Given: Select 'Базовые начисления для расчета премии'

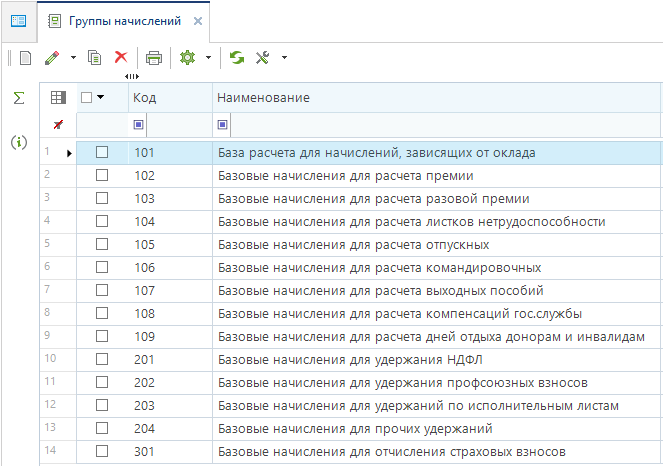Looking at the screenshot, I should pos(345,175).
